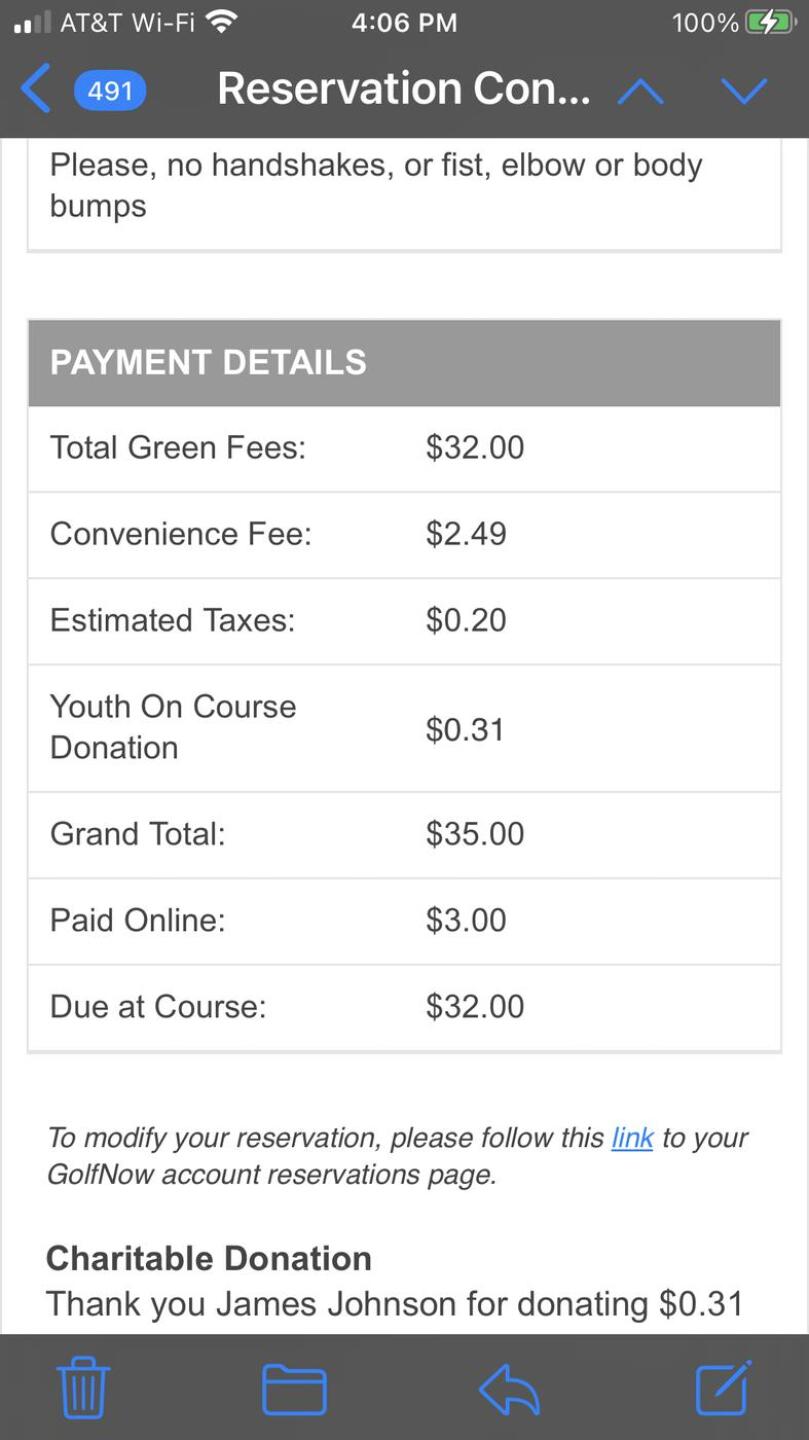Tap the 4:06 PM clock in the status bar
The image size is (809, 1440).
(404, 22)
